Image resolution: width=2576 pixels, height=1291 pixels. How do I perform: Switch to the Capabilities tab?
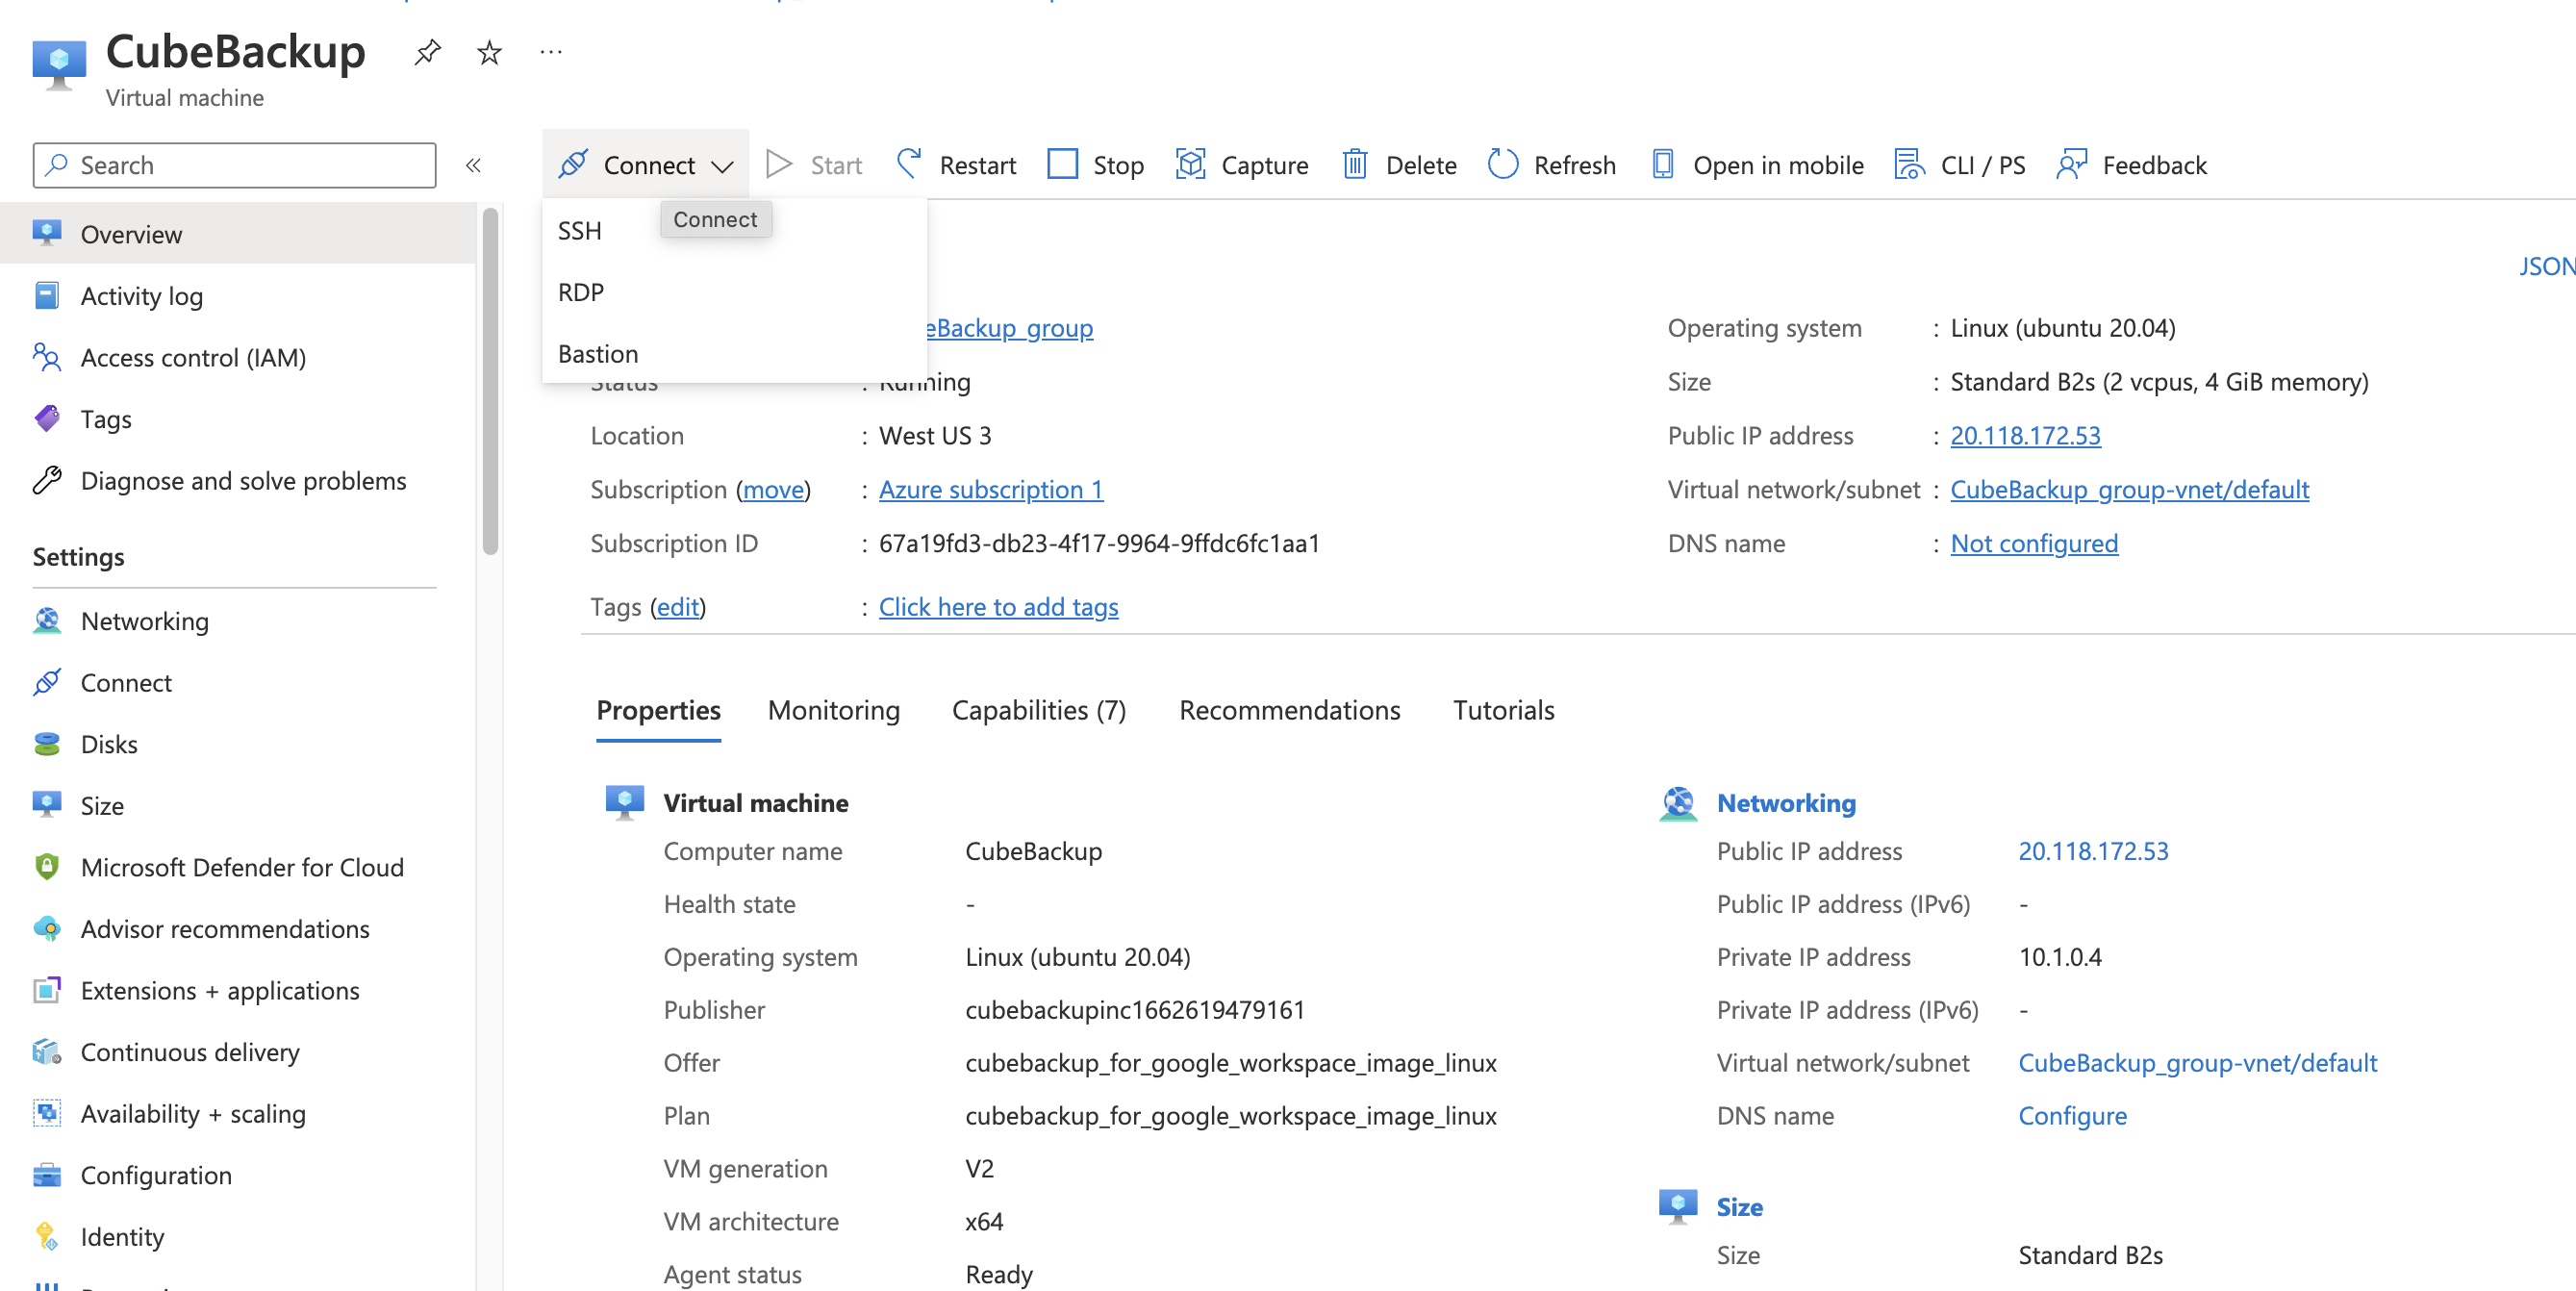1040,710
